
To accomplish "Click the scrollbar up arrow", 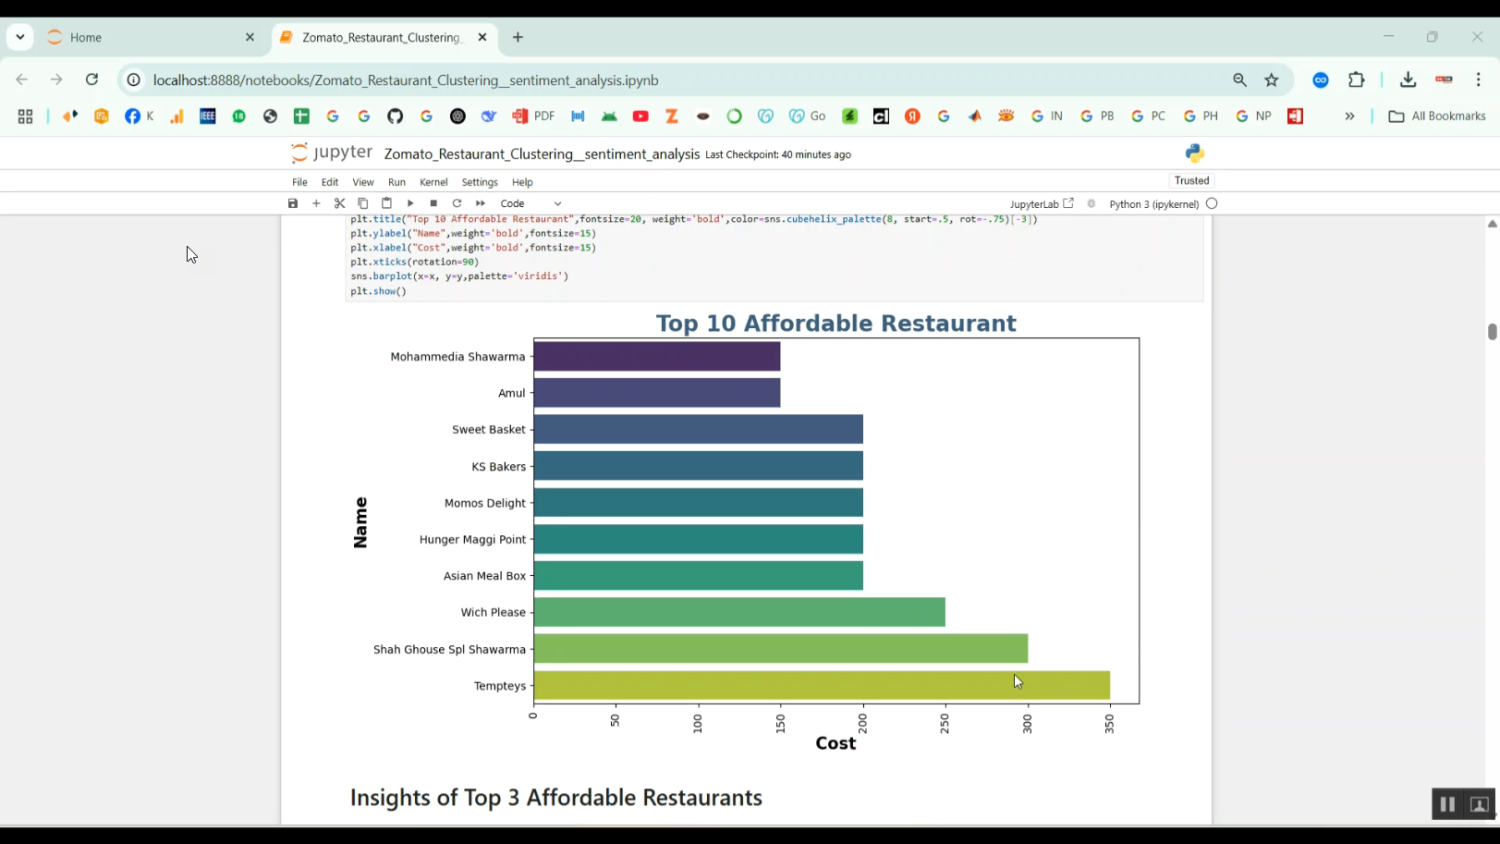I will [x=1492, y=224].
